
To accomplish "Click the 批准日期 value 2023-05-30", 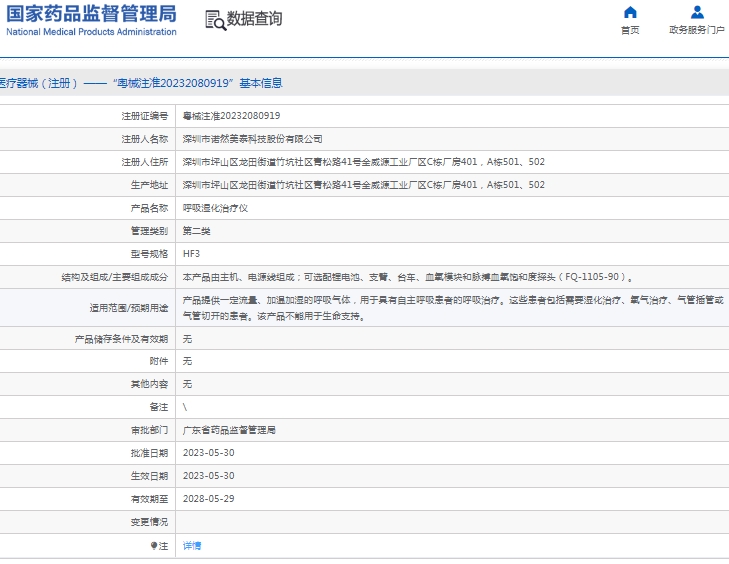I will (208, 453).
